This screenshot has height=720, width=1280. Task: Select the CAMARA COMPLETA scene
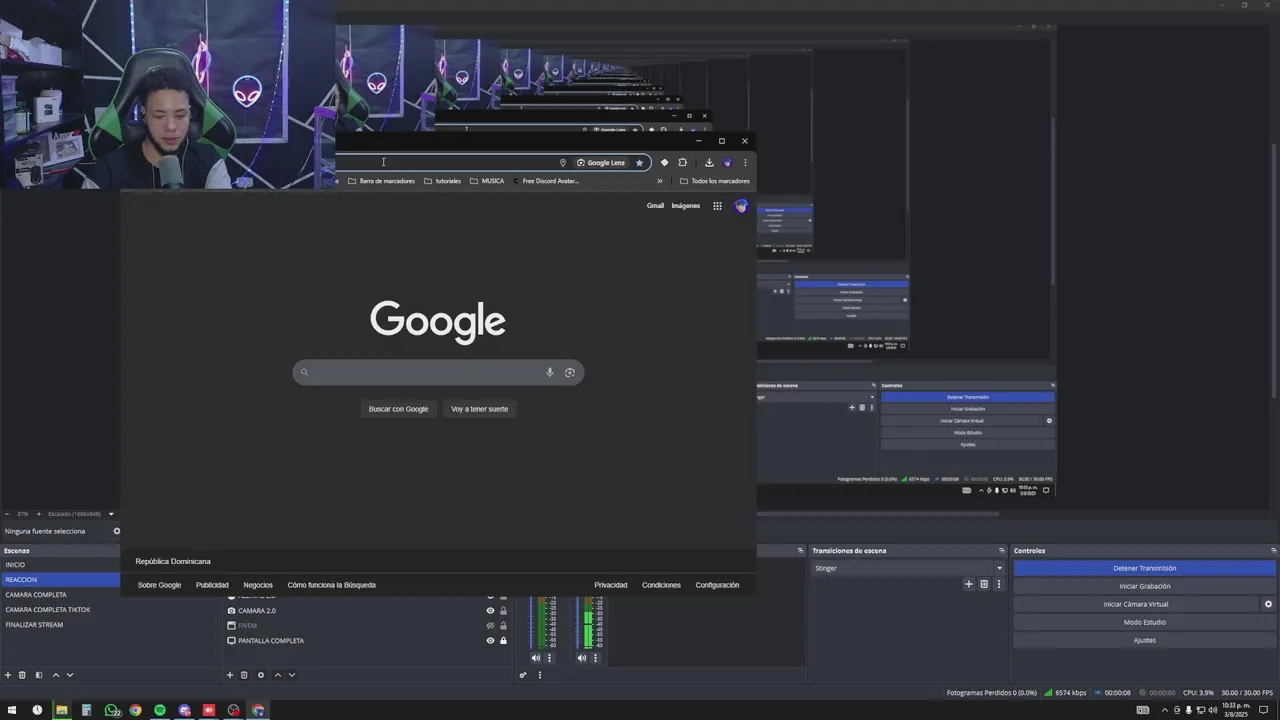60,595
